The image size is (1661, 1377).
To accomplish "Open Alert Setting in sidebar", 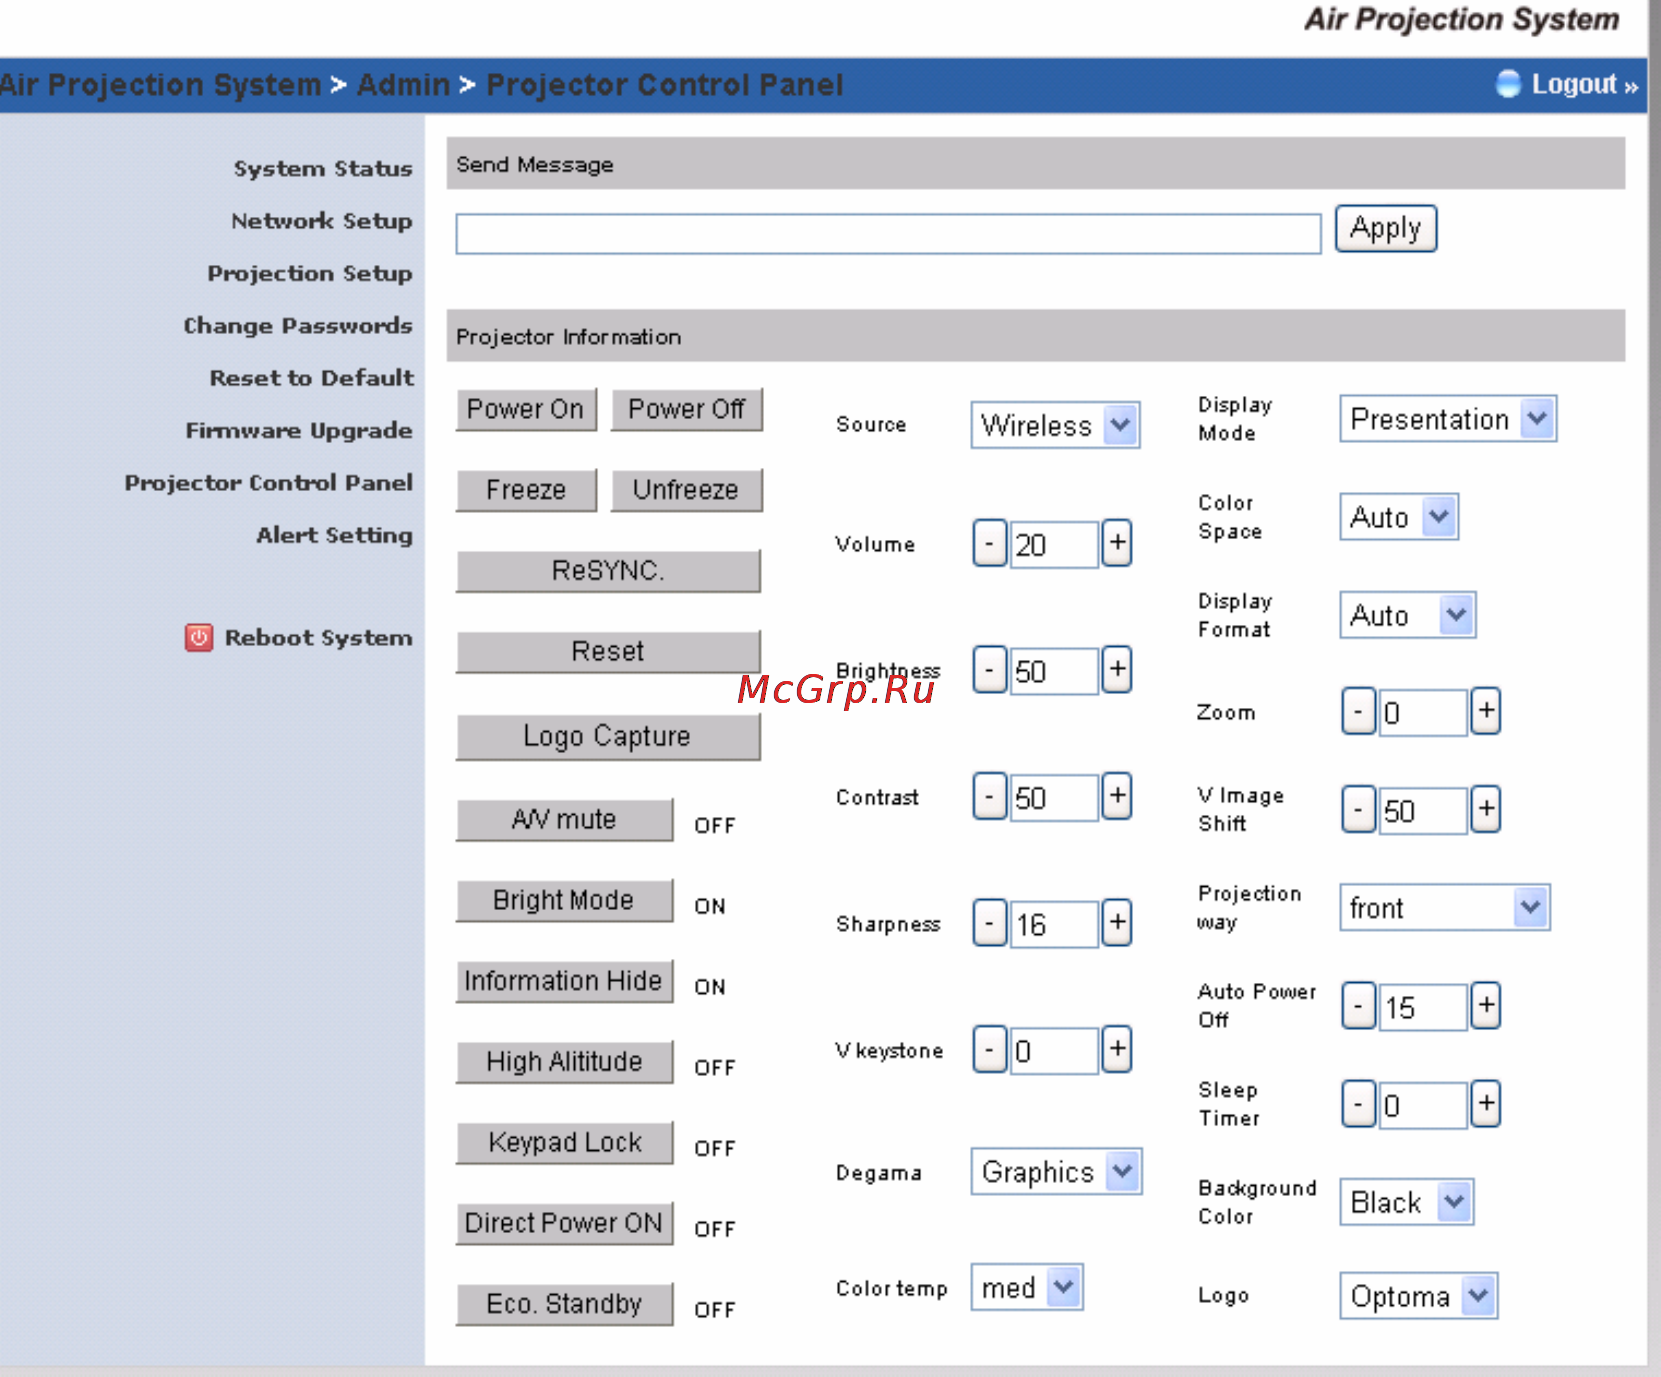I will [x=334, y=535].
